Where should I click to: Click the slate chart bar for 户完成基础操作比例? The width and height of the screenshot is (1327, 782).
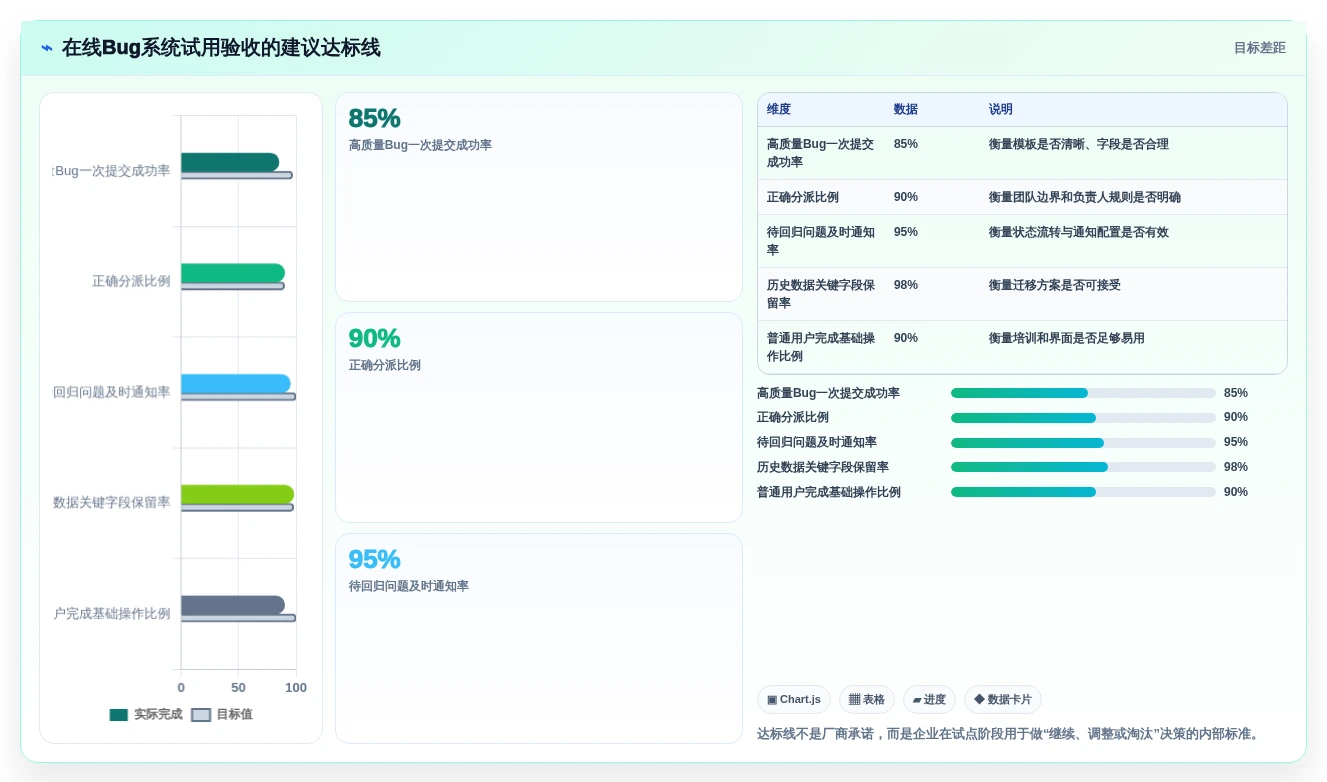(x=233, y=605)
